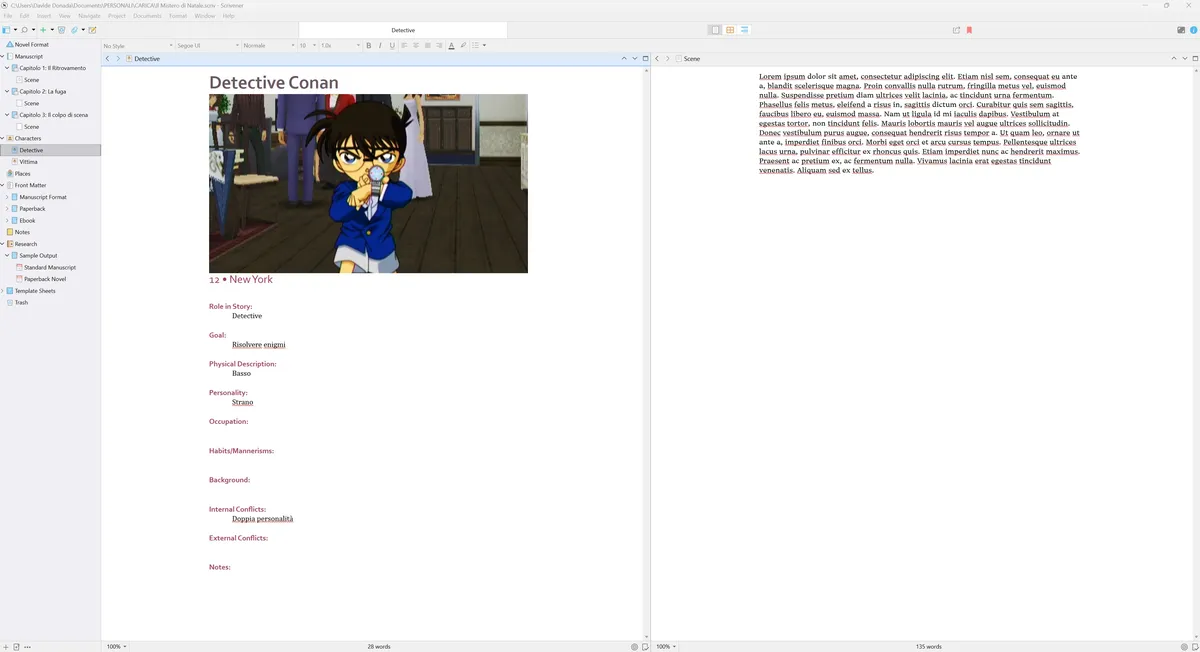The height and width of the screenshot is (652, 1200).
Task: Toggle the blue Inspector info icon
Action: (1194, 30)
